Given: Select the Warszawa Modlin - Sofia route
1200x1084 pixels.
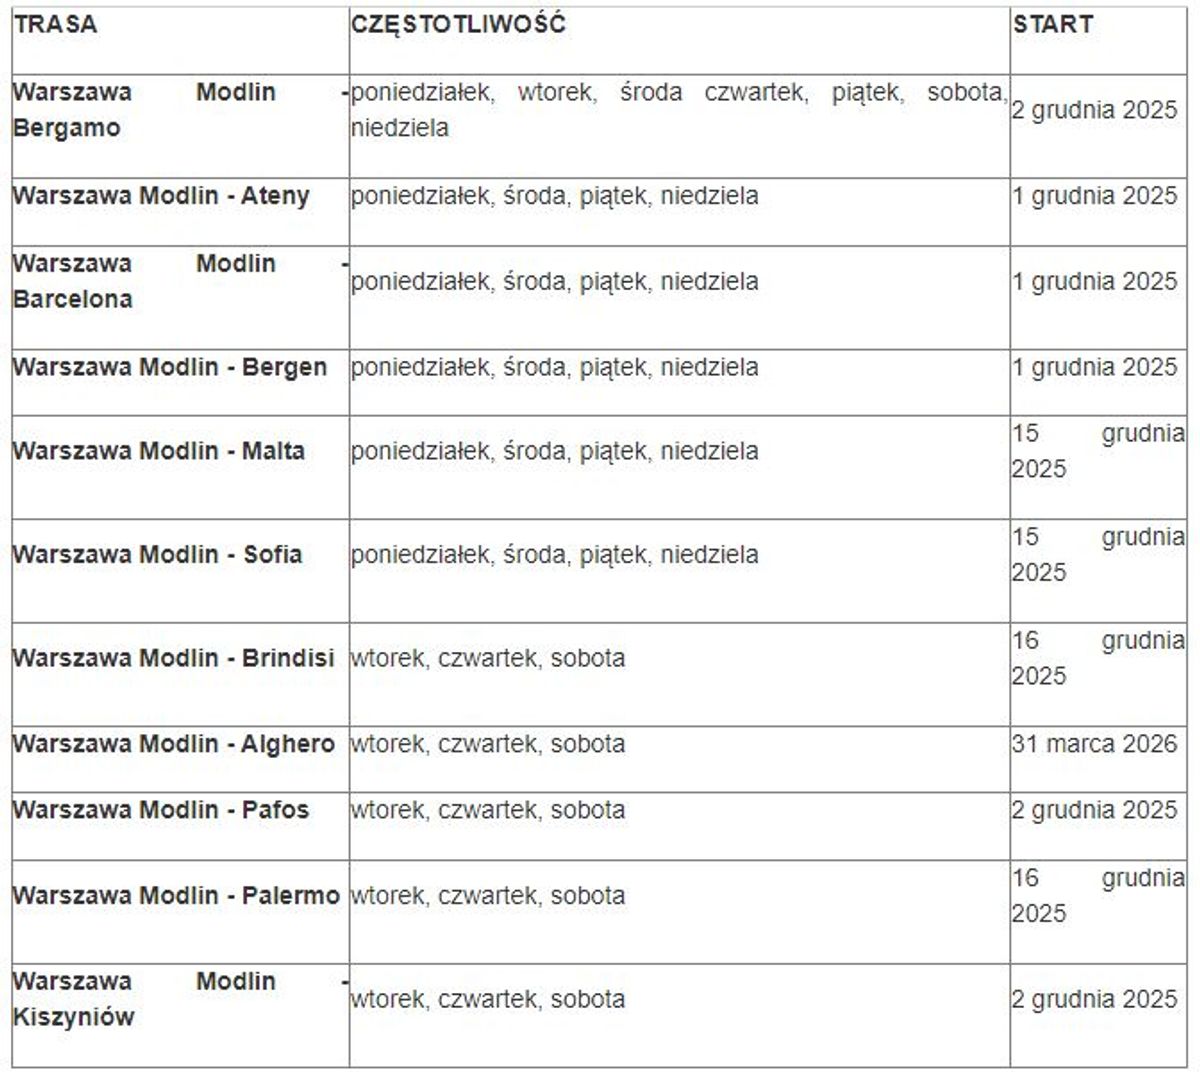Looking at the screenshot, I should (157, 555).
